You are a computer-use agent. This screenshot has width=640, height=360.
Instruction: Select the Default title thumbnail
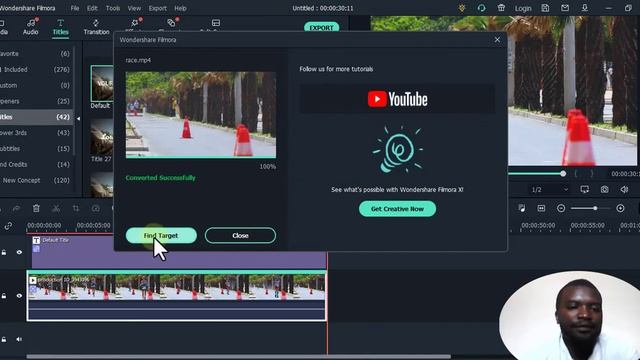coord(102,84)
